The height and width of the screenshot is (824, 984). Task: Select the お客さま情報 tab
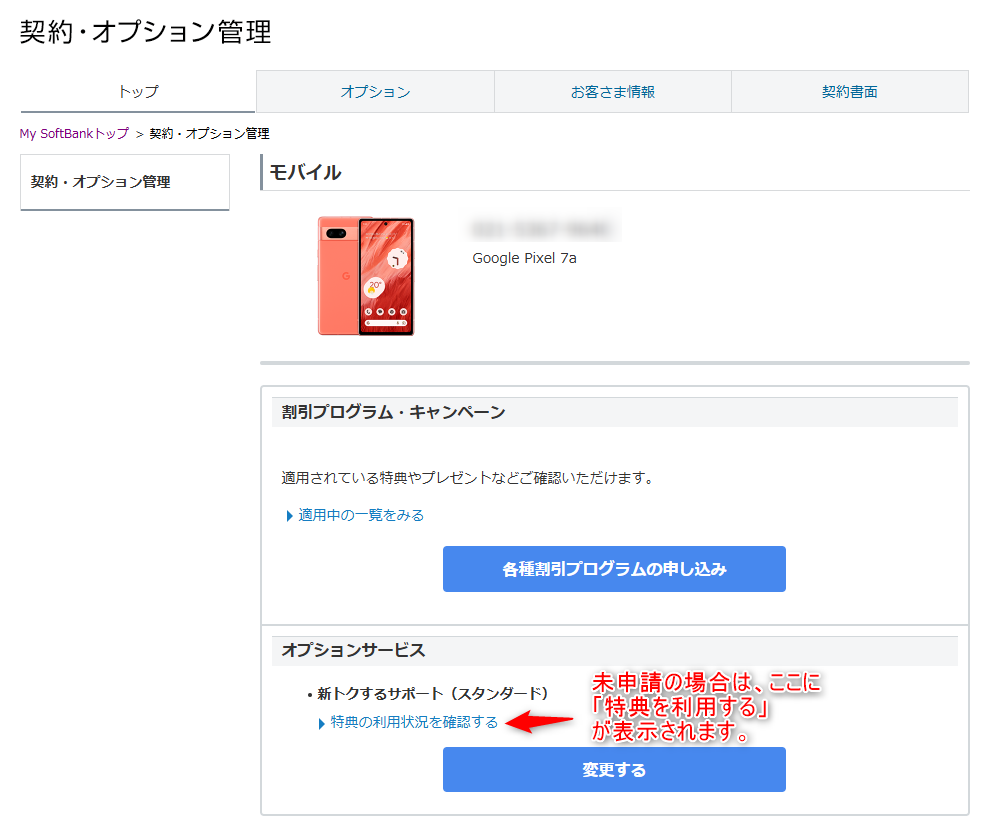click(x=612, y=92)
